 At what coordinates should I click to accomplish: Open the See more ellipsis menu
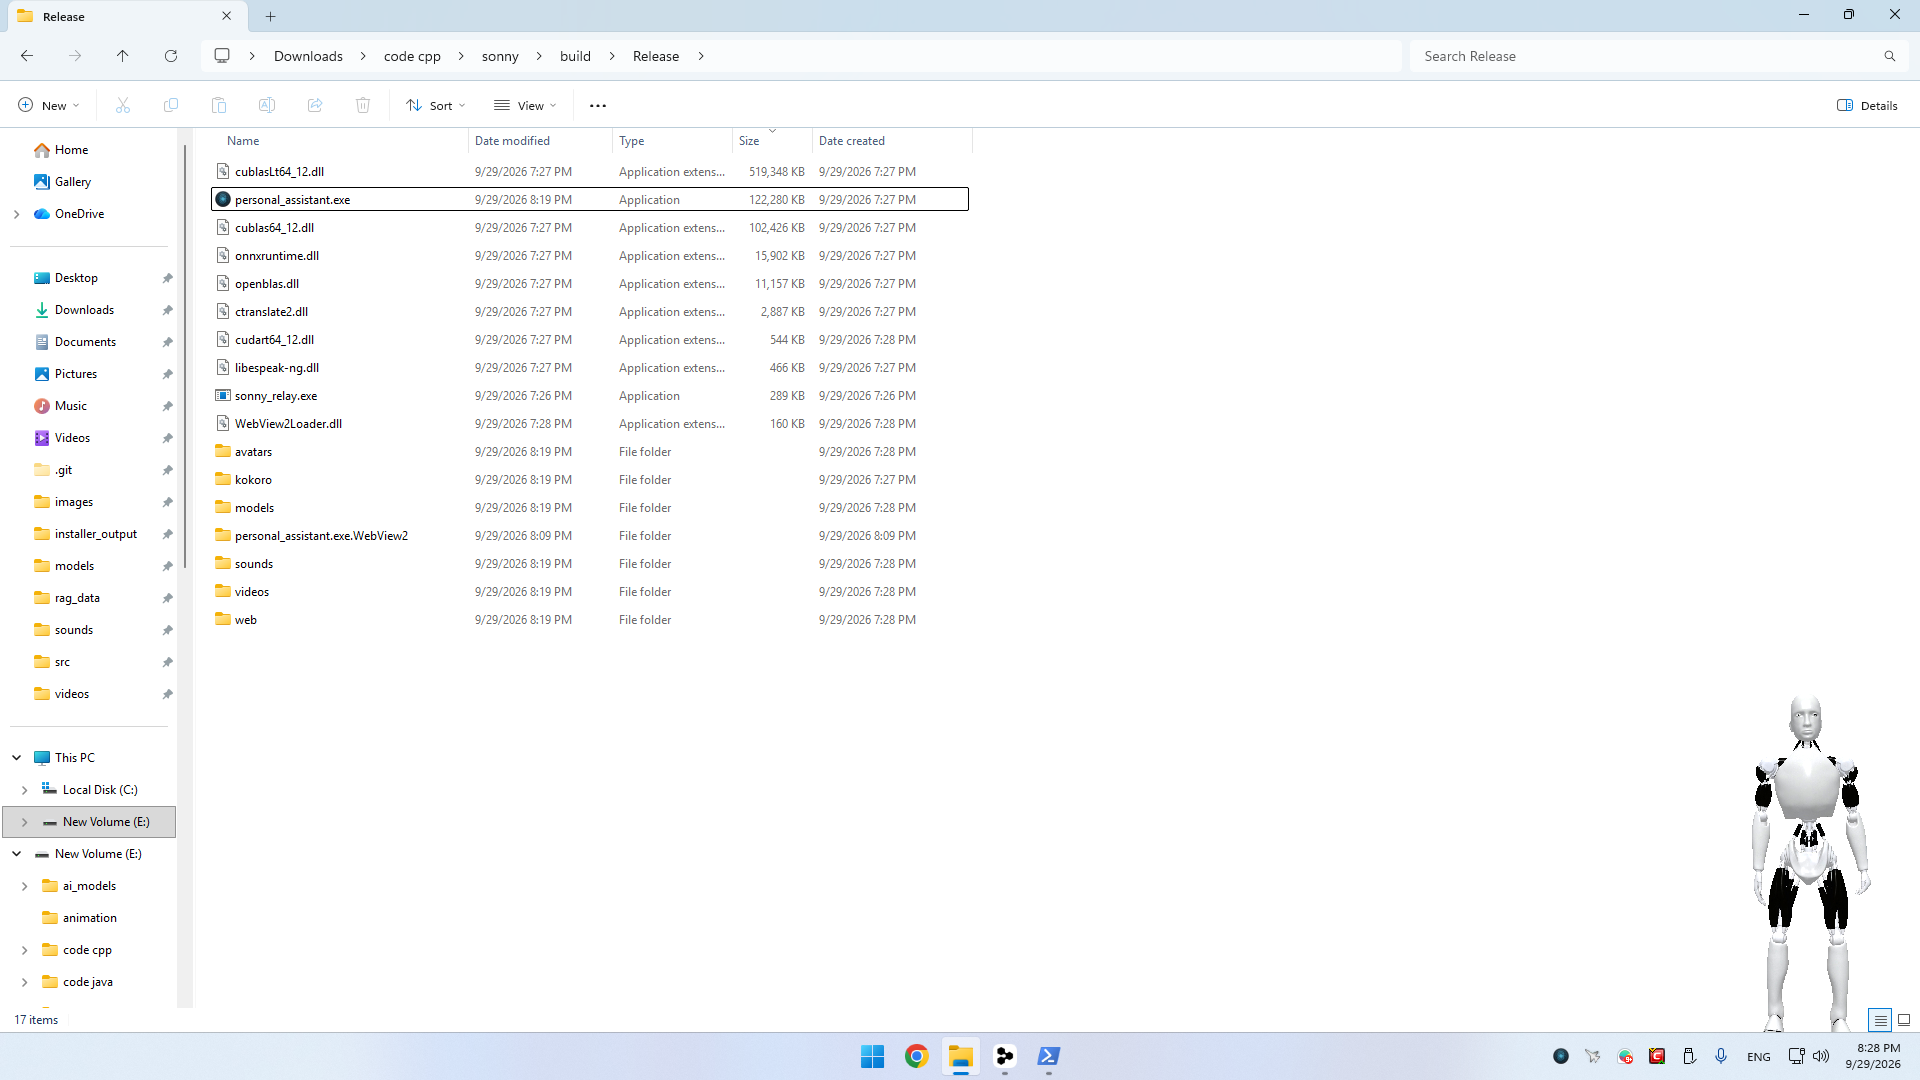(x=598, y=105)
